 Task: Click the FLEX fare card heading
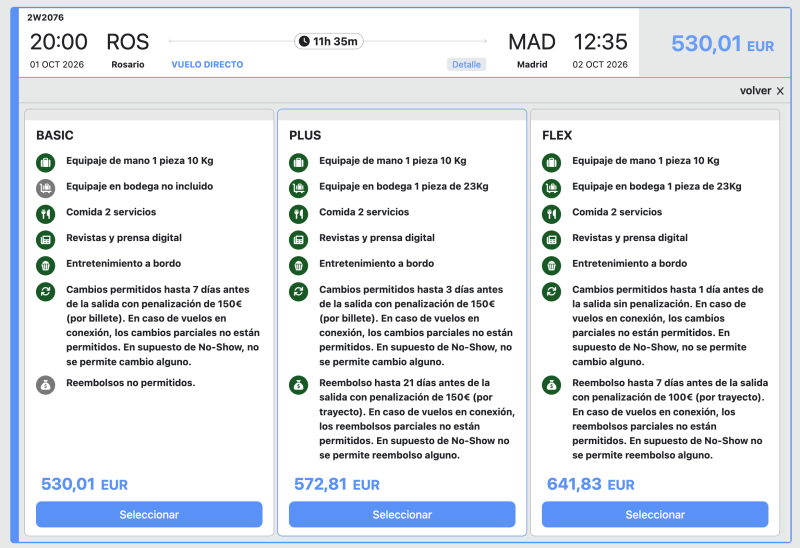[557, 135]
